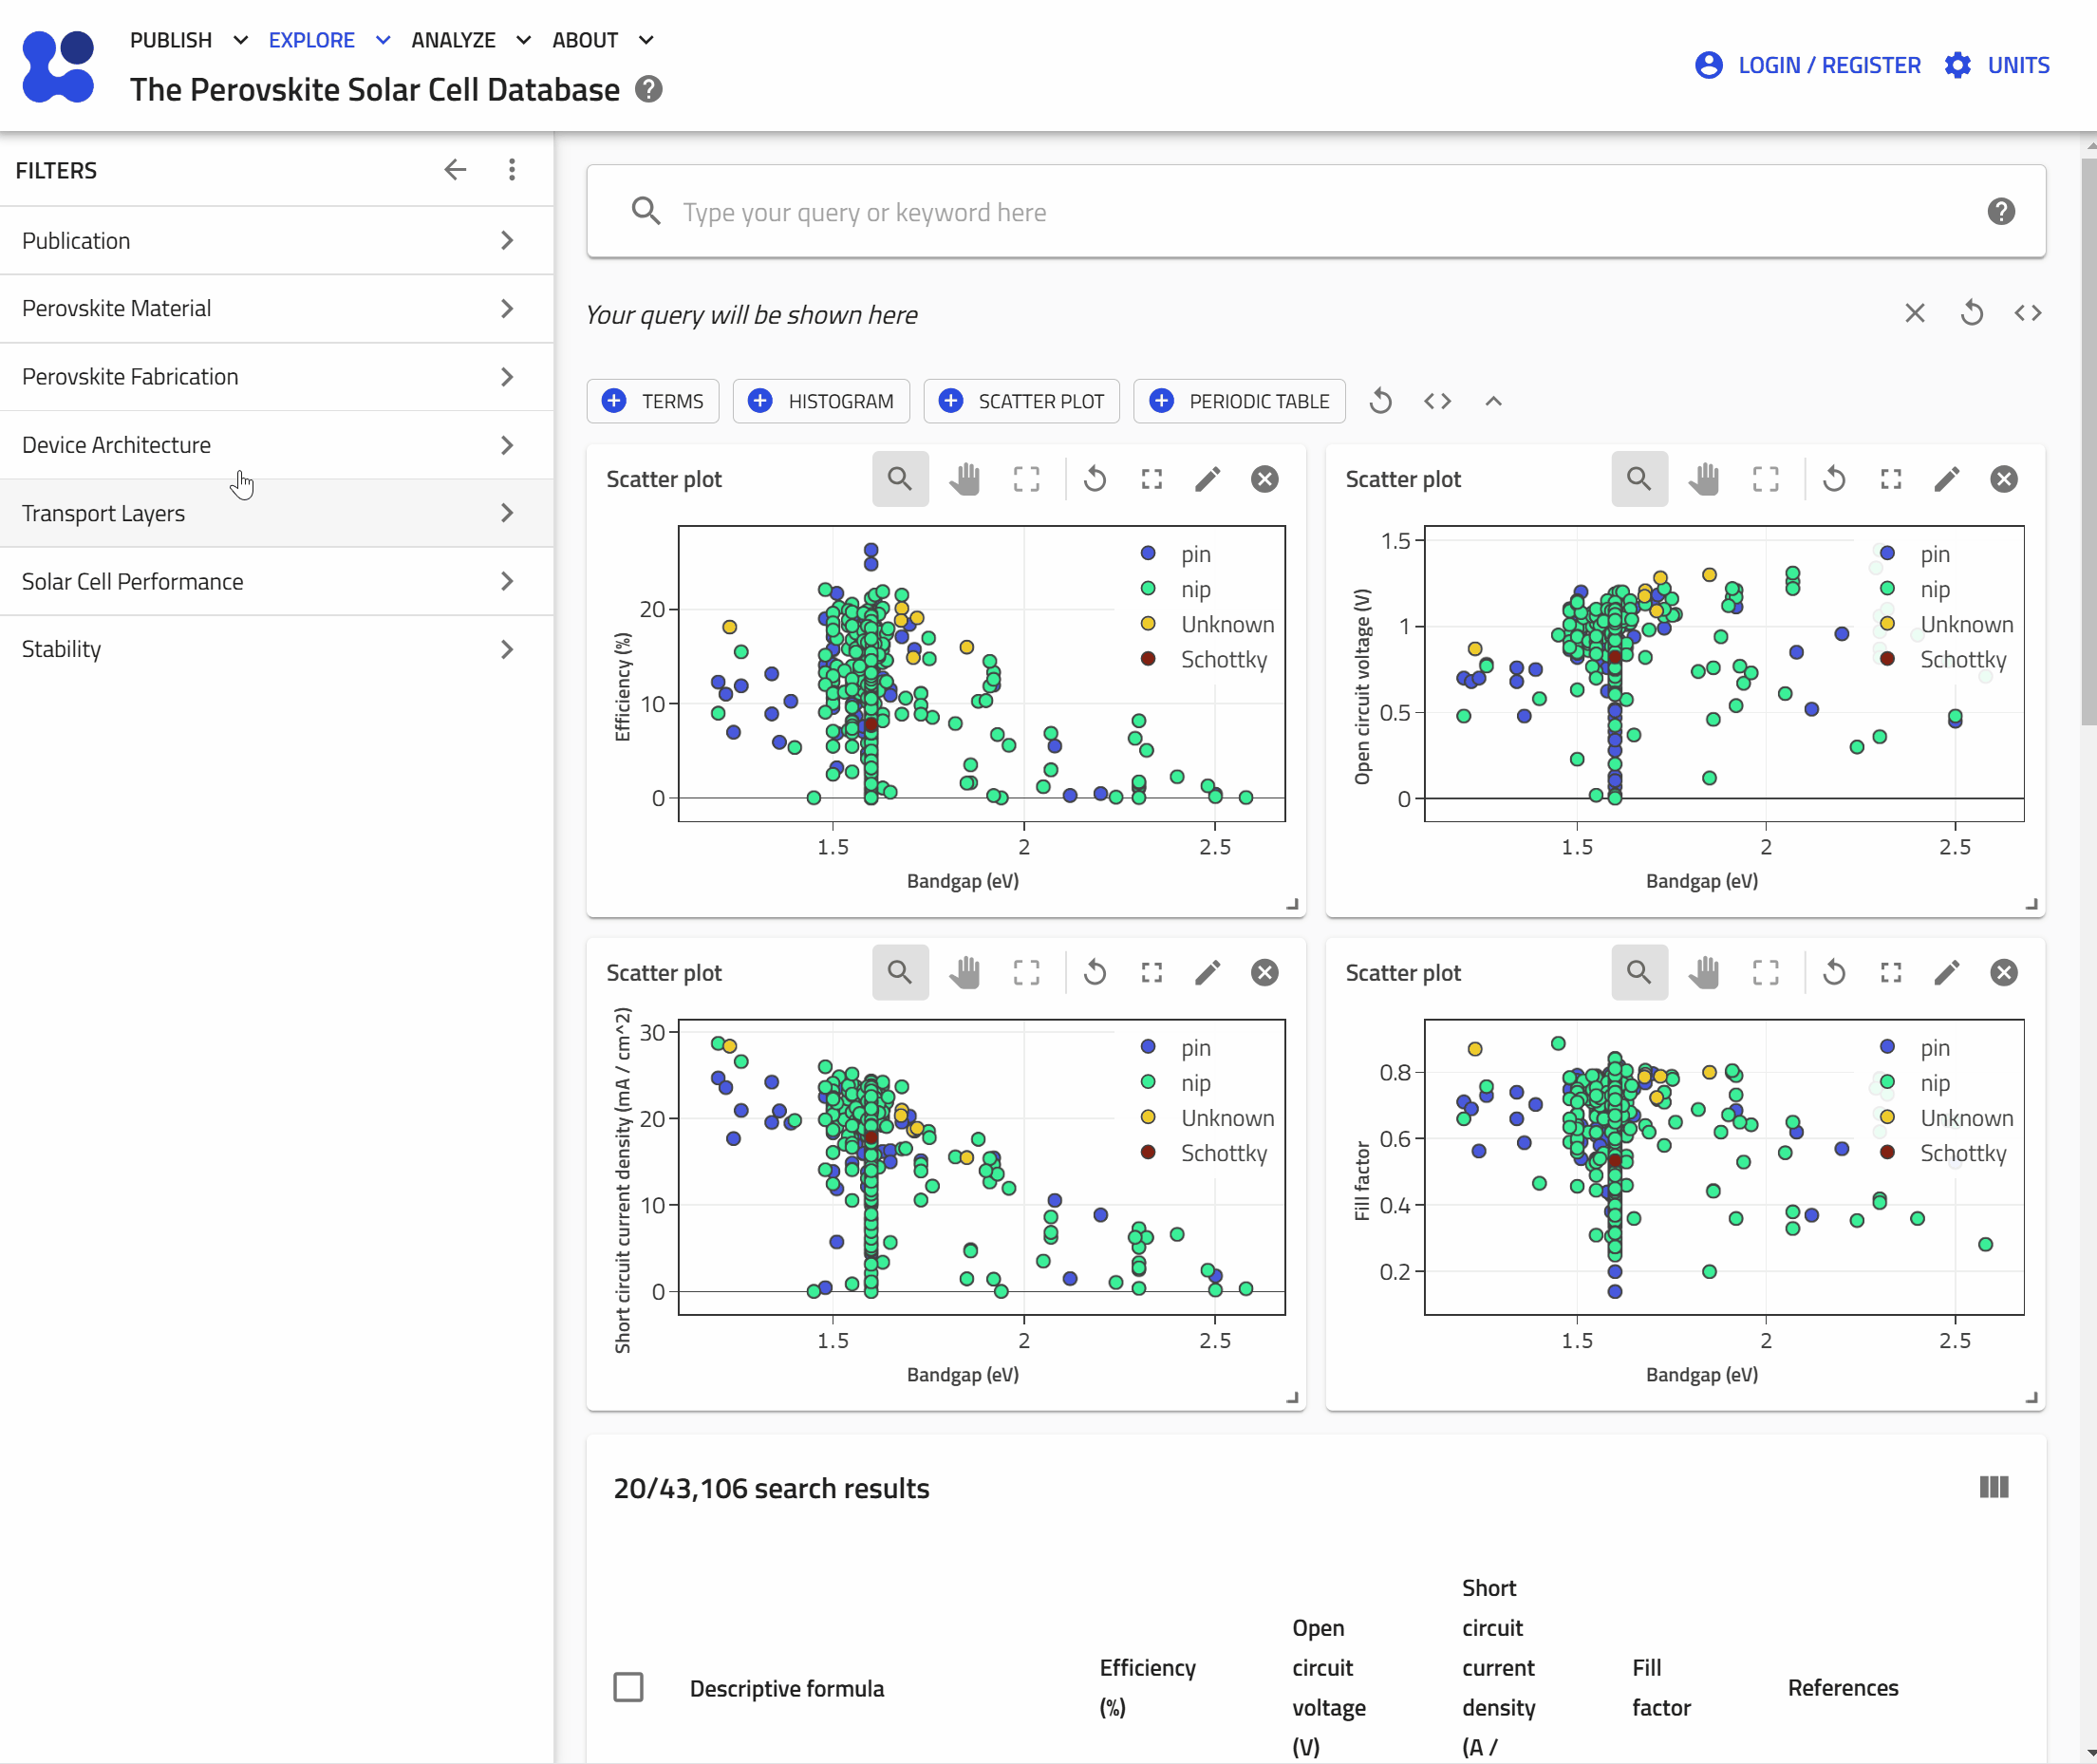Collapse the filters panel with the back arrow

455,170
